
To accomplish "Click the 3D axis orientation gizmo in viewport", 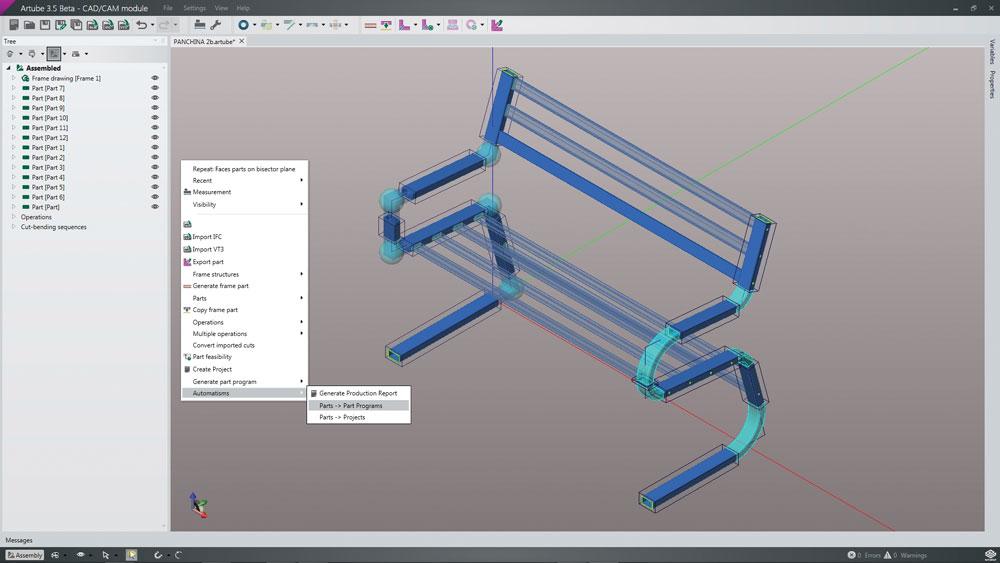I will (x=198, y=504).
